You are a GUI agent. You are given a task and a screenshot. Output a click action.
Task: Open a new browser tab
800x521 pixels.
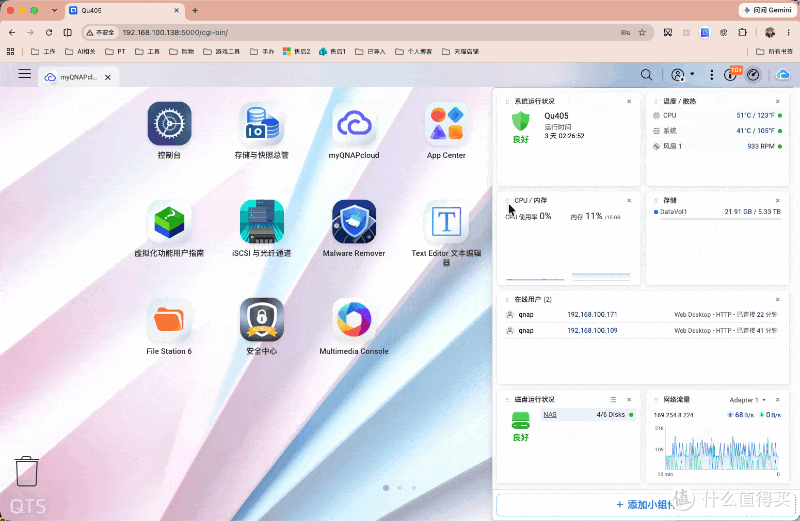pyautogui.click(x=195, y=10)
